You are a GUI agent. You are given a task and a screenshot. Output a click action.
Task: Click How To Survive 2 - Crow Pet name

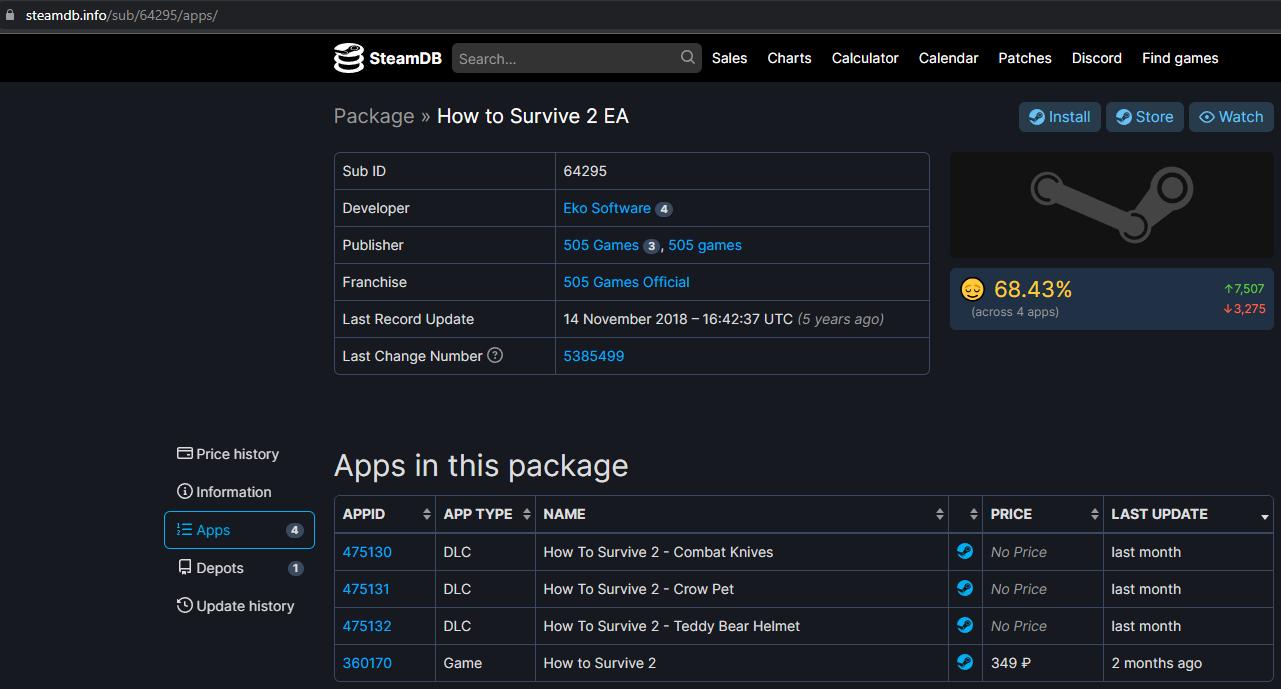pos(639,589)
